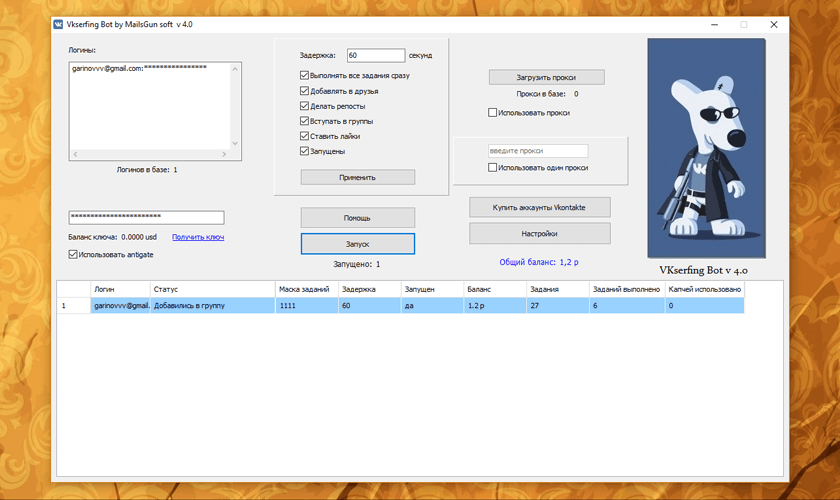Click scroll-right arrow in logins box
Screen dimensions: 840x500
(224, 154)
